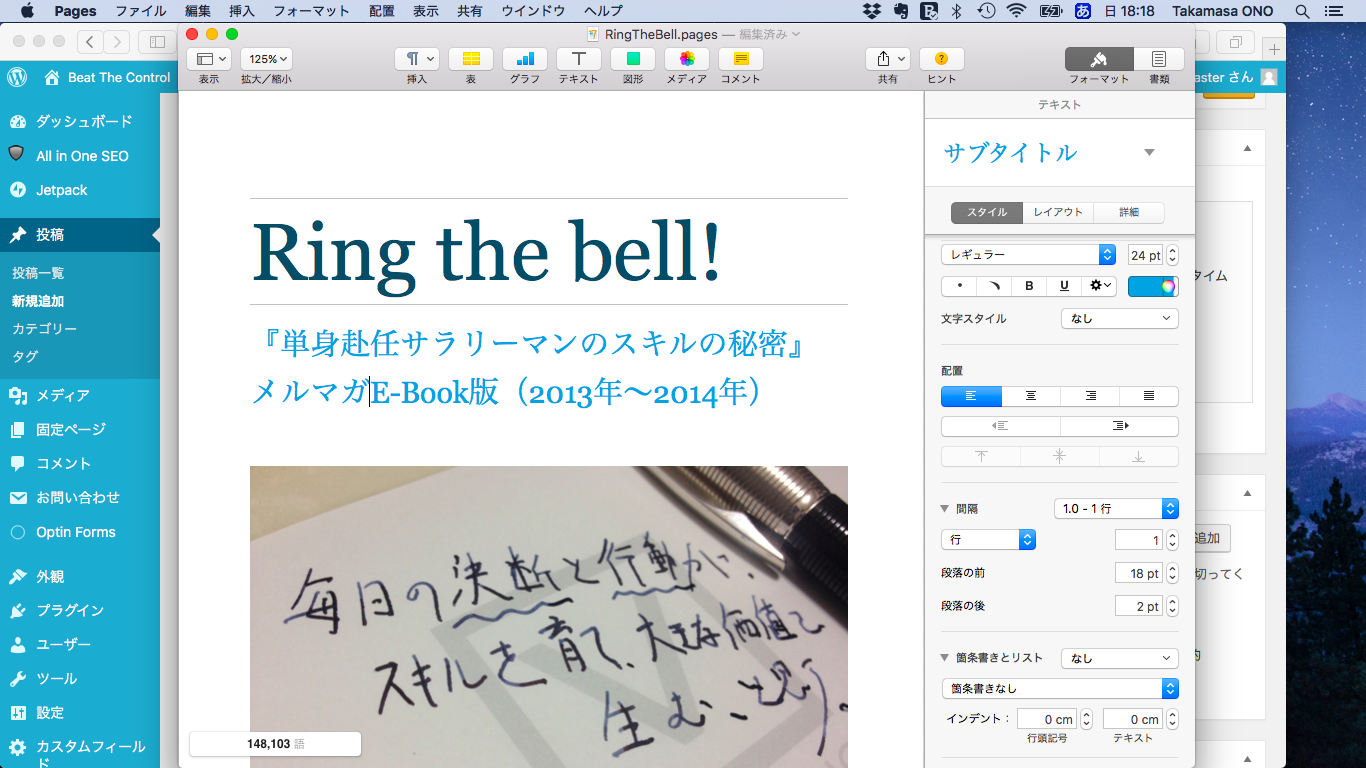Screen dimensions: 1366x768
Task: Open the 文字スタイル dropdown set to なし
Action: pyautogui.click(x=1120, y=319)
